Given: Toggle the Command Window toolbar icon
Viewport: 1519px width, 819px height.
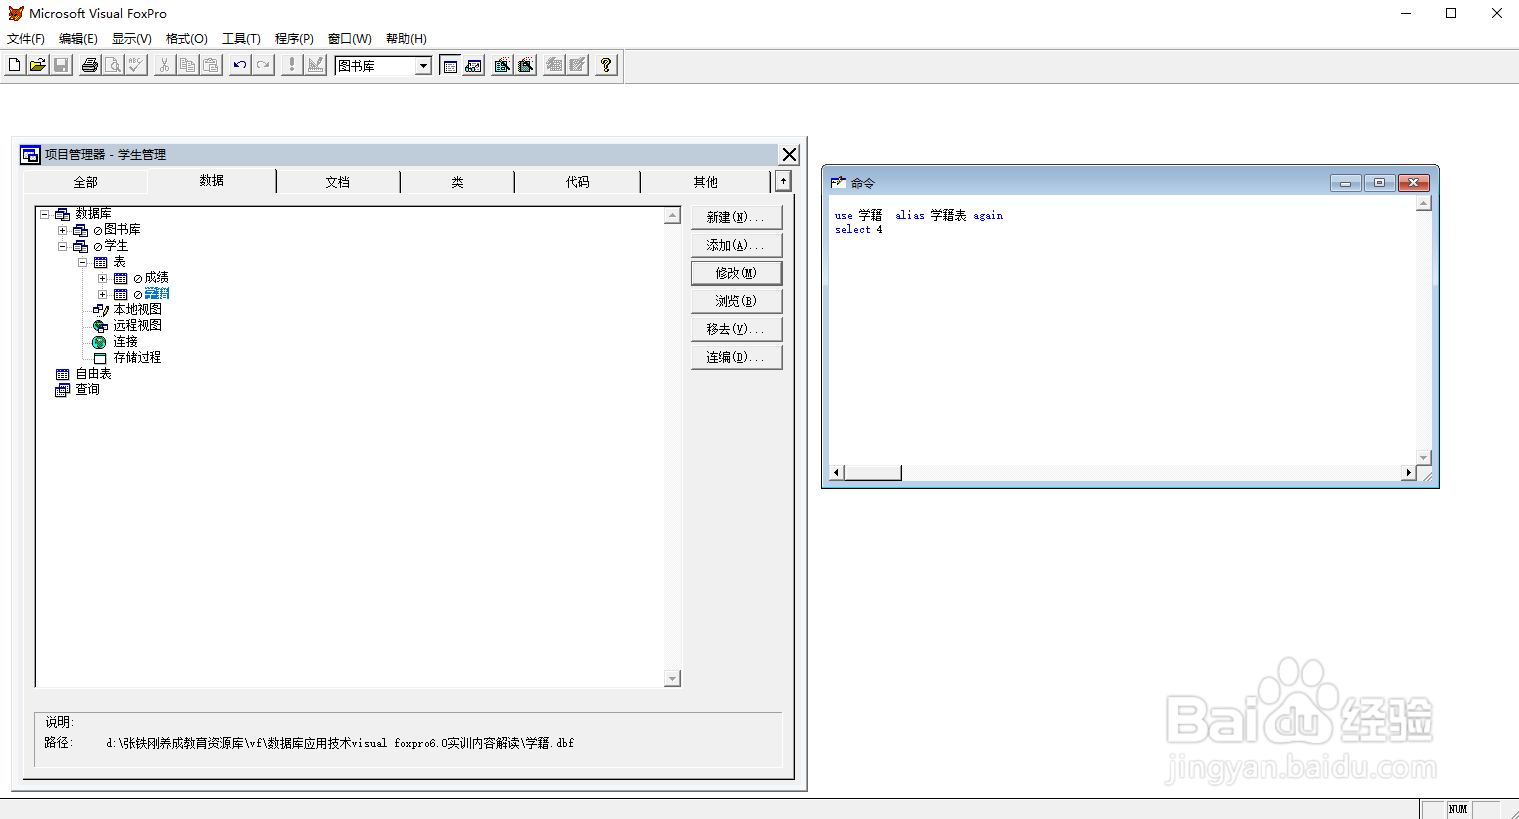Looking at the screenshot, I should 450,65.
